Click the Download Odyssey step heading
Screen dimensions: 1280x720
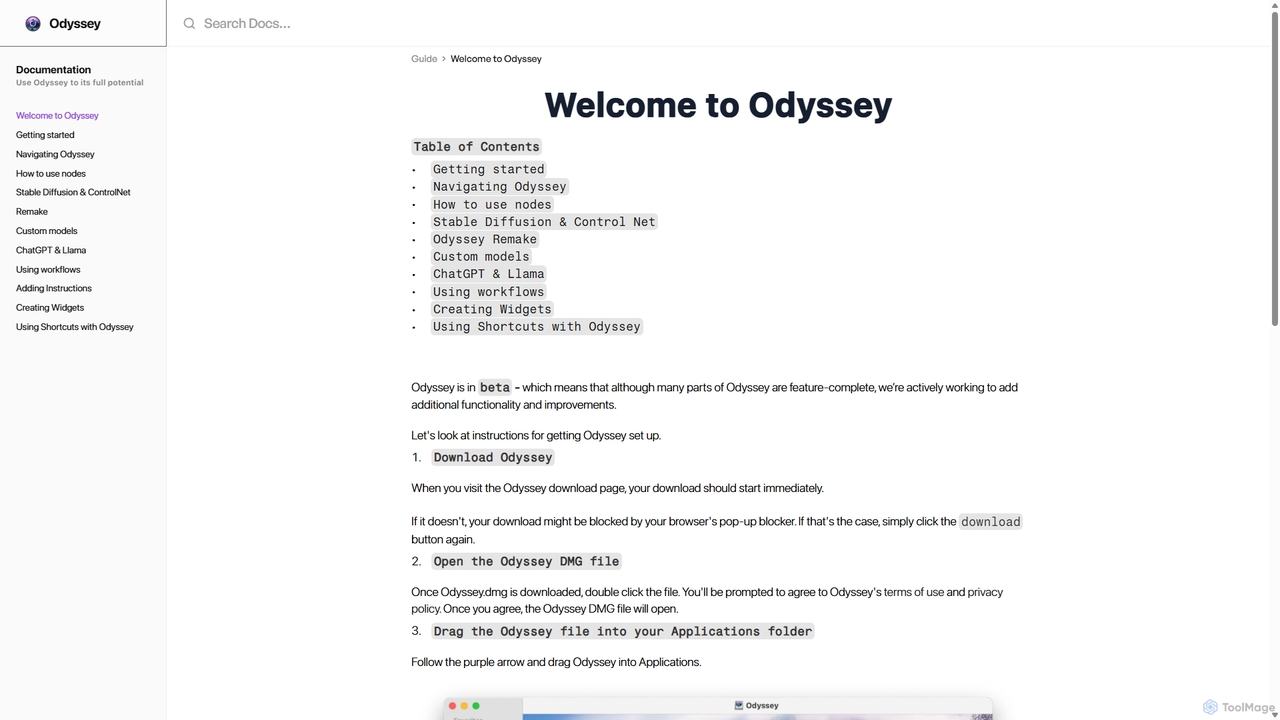[x=493, y=457]
